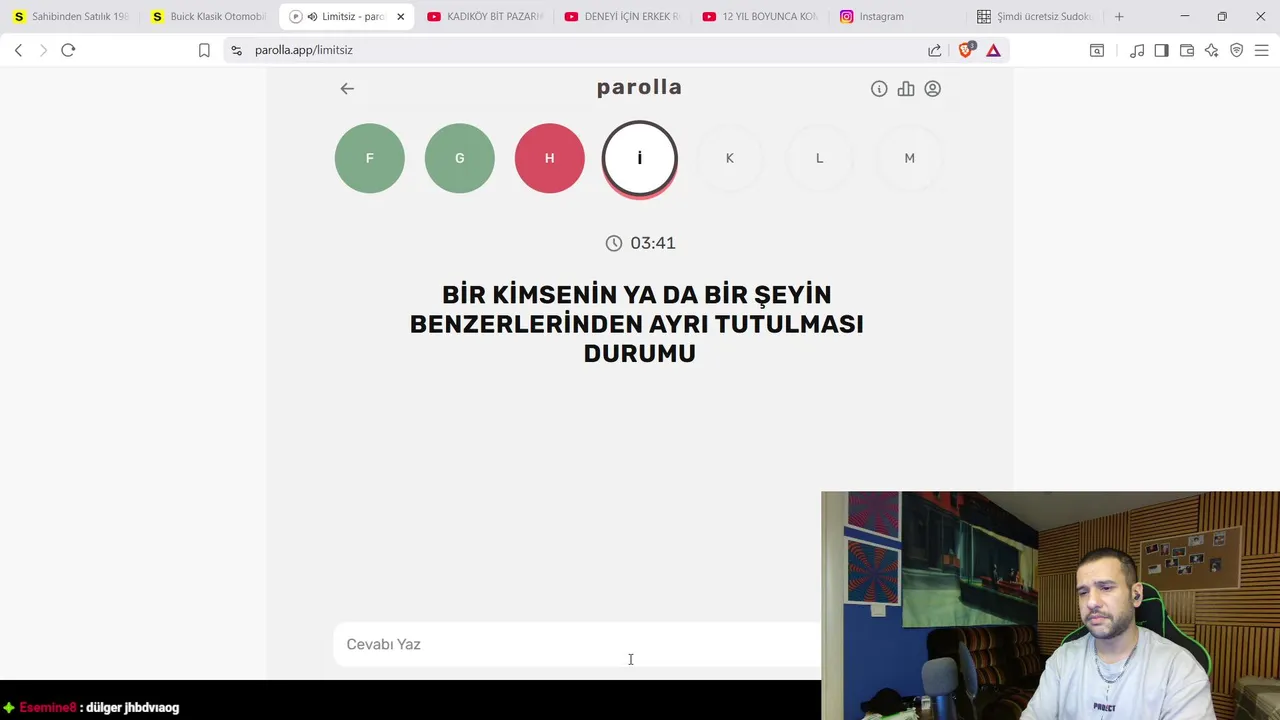Screen dimensions: 1280x720
Task: Select the red H letter circle
Action: 550,158
